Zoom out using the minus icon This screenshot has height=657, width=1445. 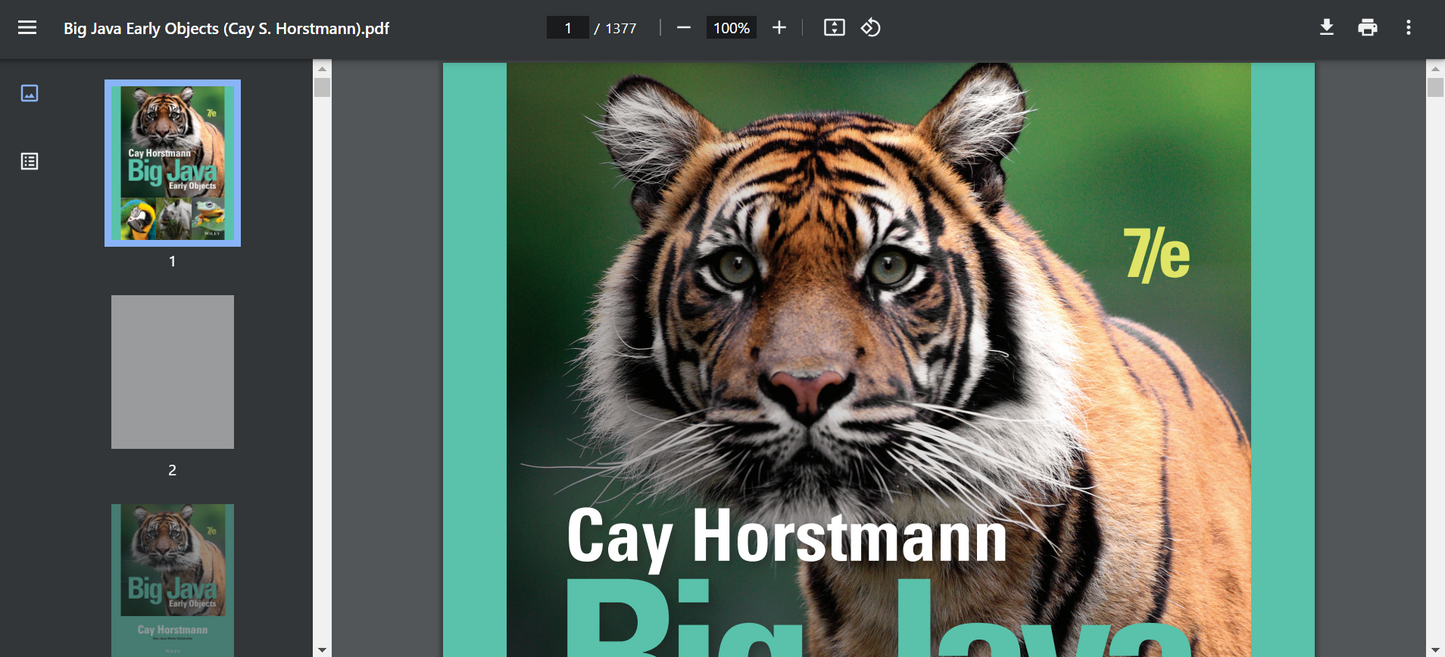684,27
